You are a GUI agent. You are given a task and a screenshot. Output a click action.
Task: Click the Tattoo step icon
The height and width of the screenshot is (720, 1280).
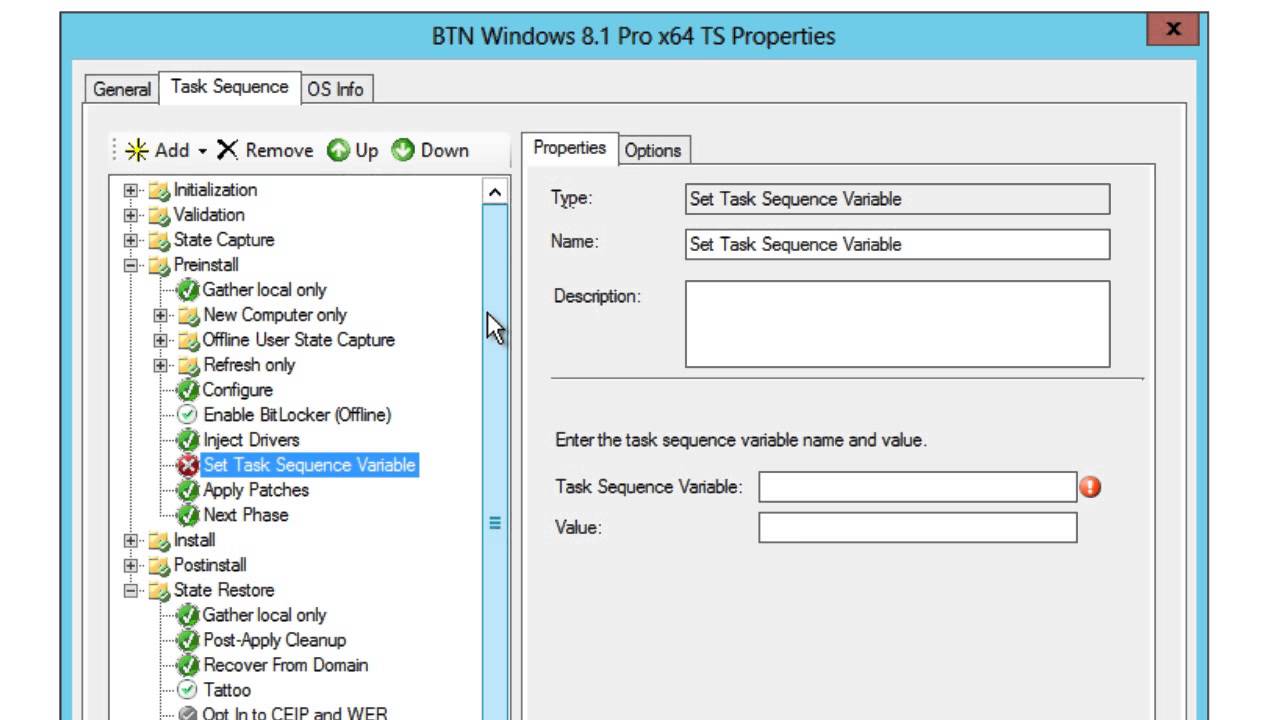pos(188,690)
